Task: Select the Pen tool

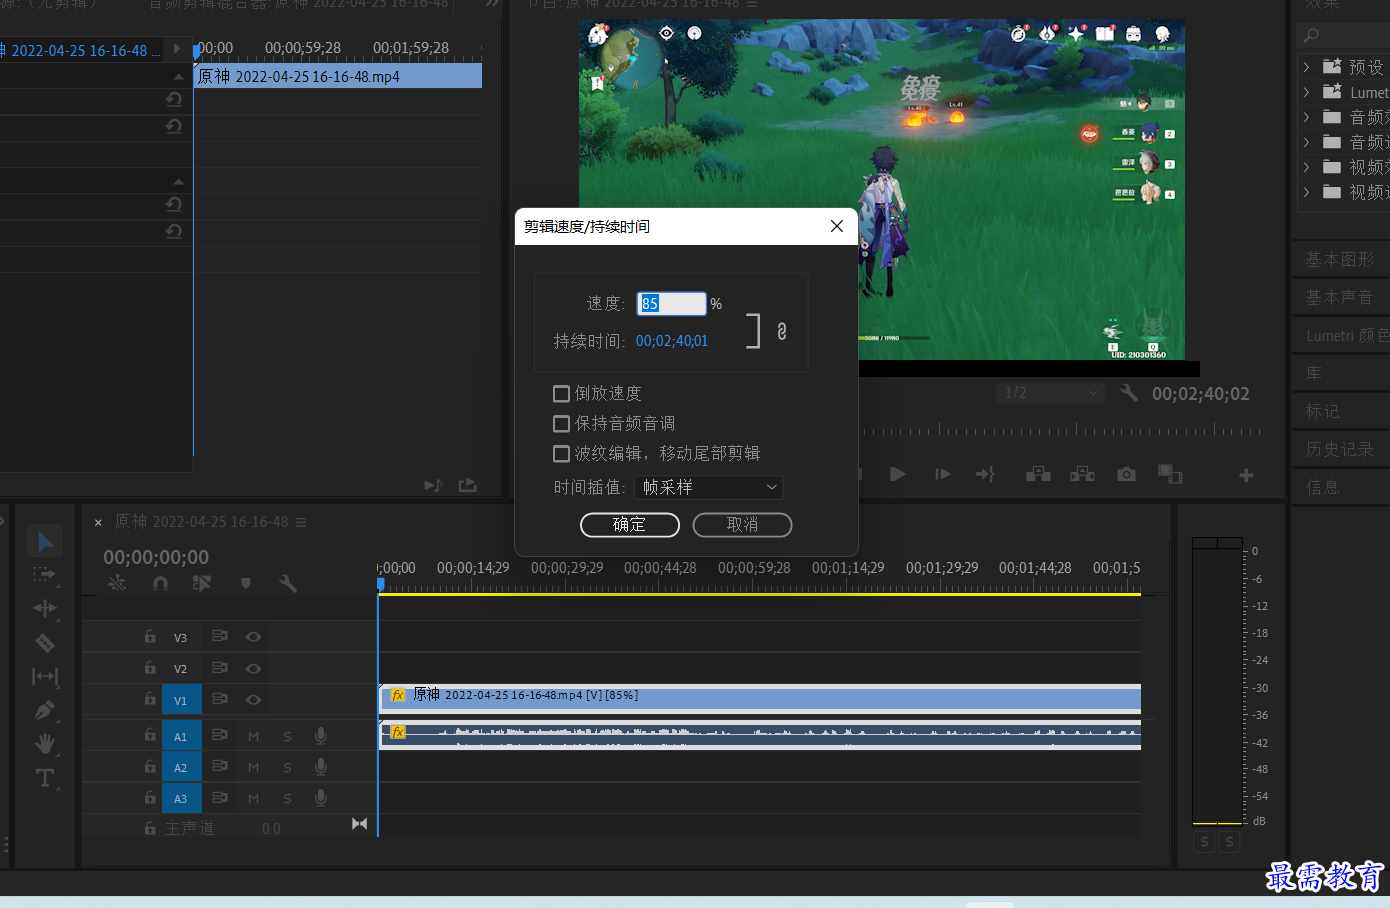Action: tap(45, 710)
